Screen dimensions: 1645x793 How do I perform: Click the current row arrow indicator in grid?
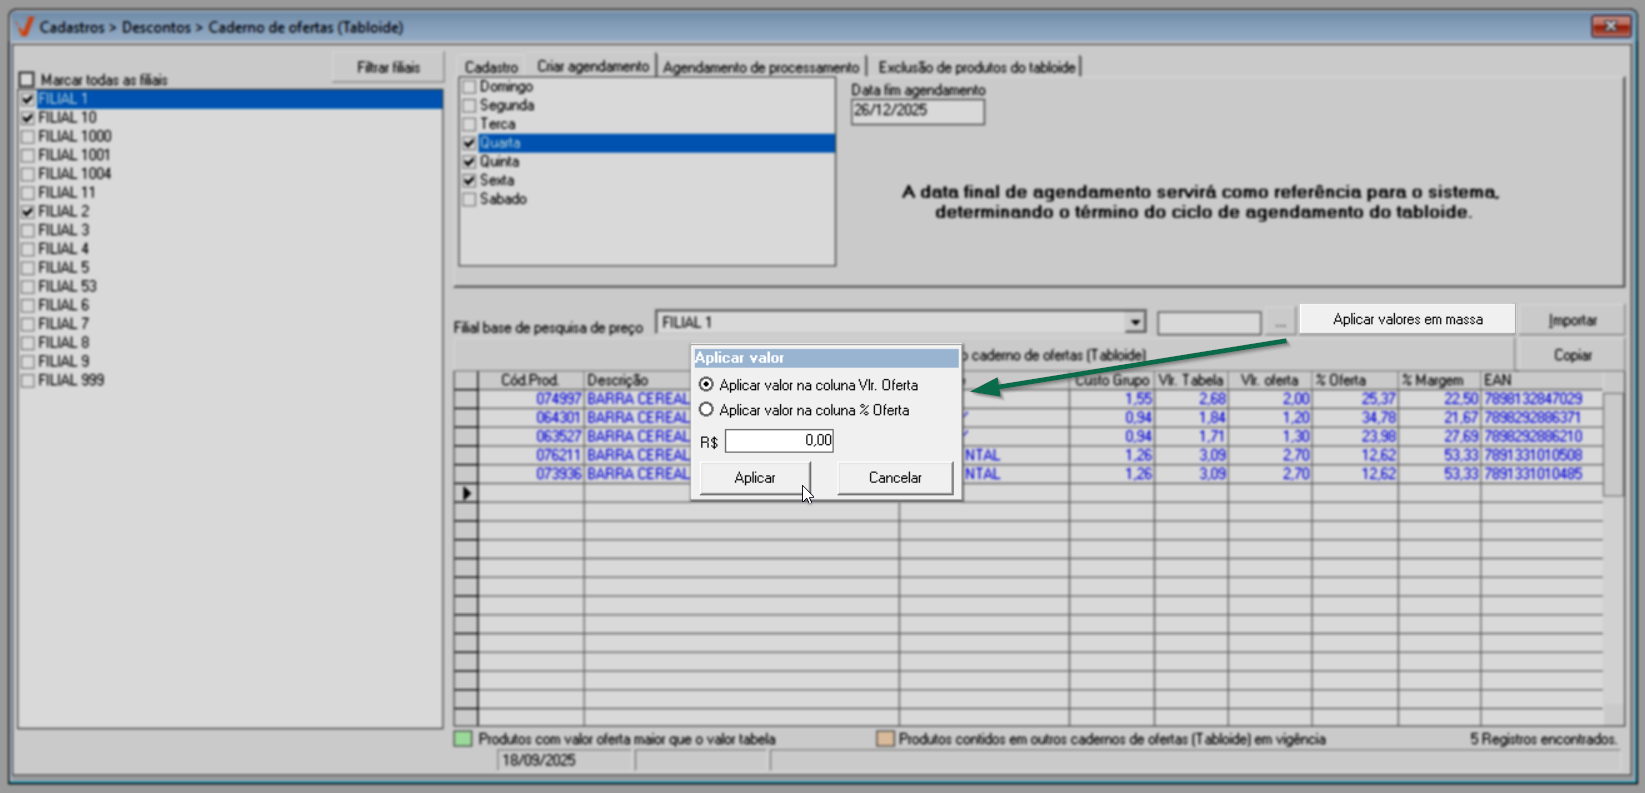(x=466, y=493)
